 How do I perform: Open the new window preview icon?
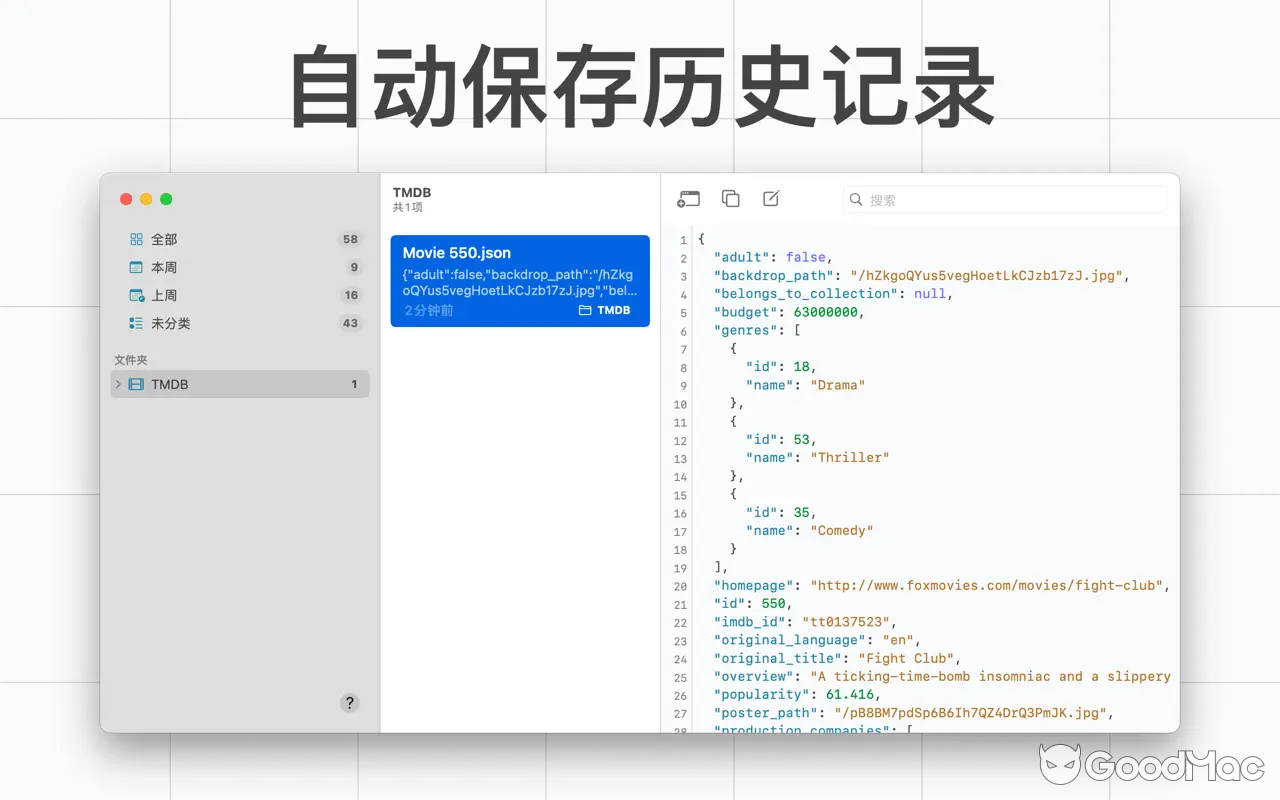[688, 199]
